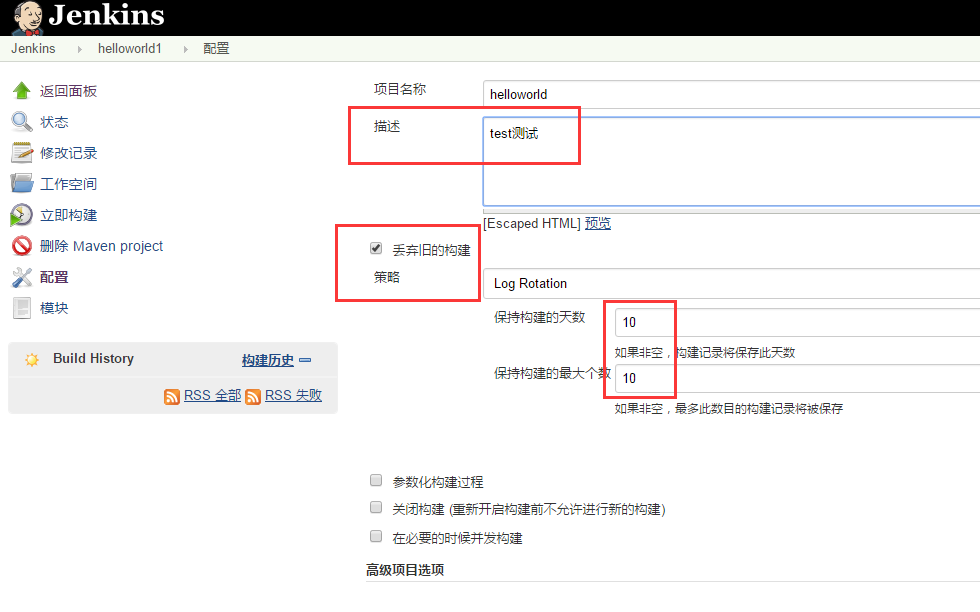Click the wrench tools icon beside 配置
This screenshot has height=612, width=980.
click(x=21, y=277)
